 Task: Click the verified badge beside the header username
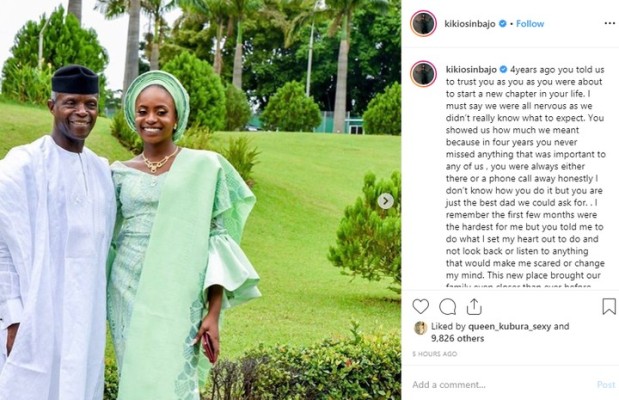point(503,24)
